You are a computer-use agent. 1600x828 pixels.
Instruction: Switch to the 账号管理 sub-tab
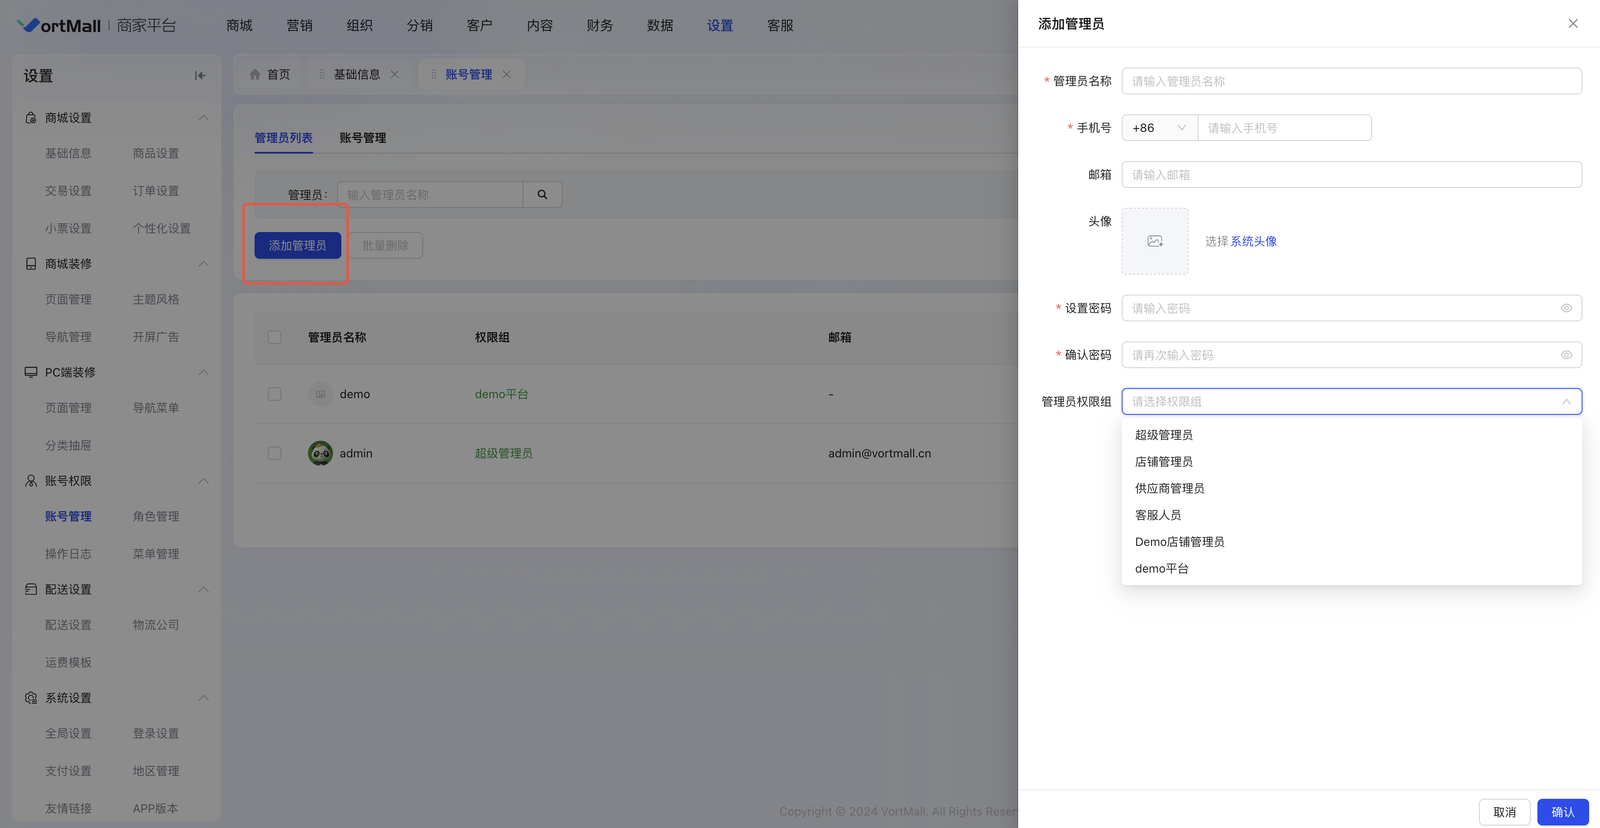(362, 138)
